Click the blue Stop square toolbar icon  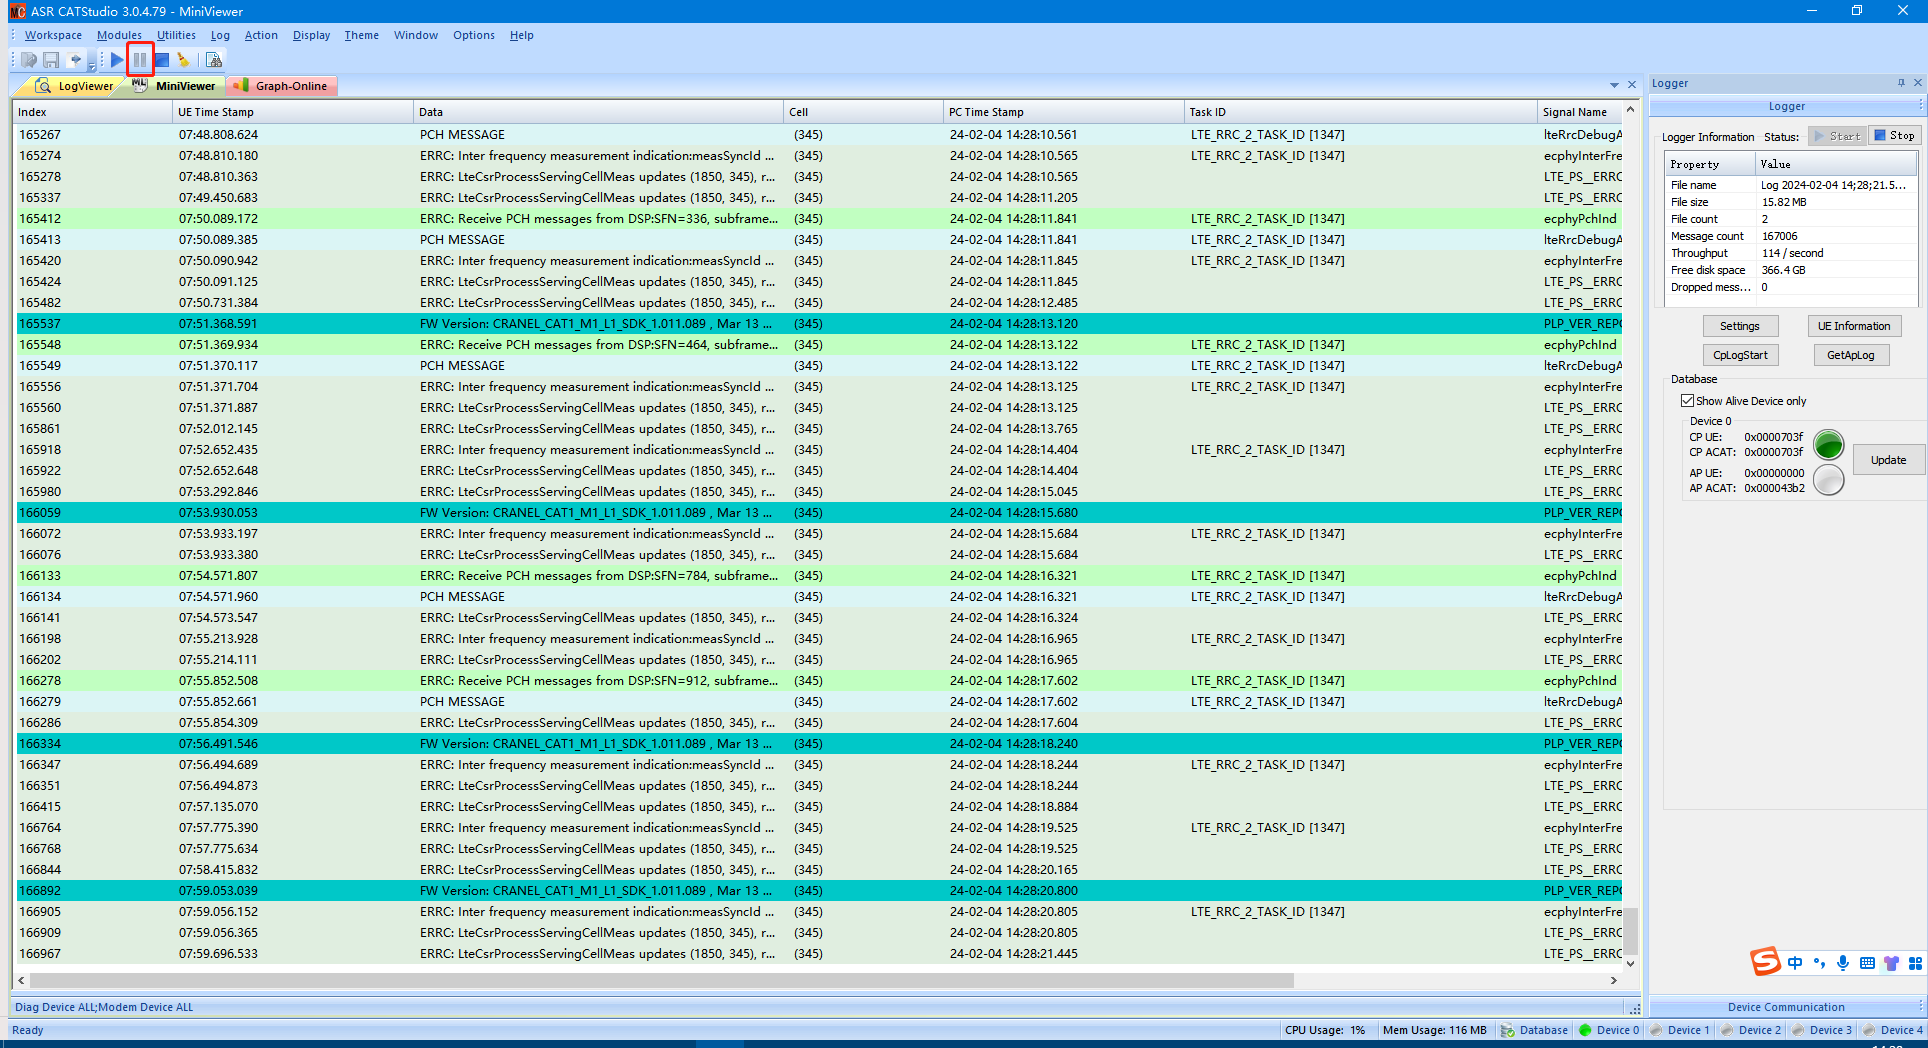[162, 60]
